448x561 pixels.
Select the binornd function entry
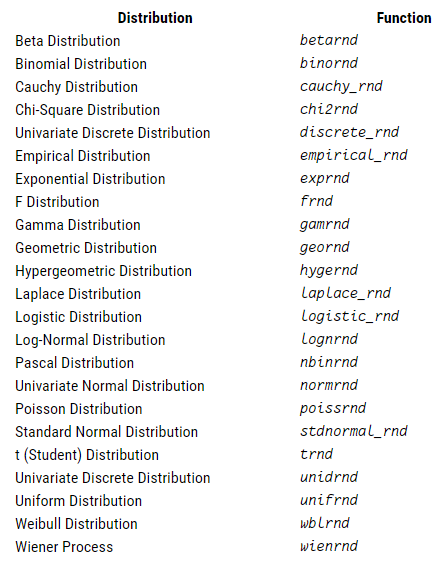[x=328, y=63]
